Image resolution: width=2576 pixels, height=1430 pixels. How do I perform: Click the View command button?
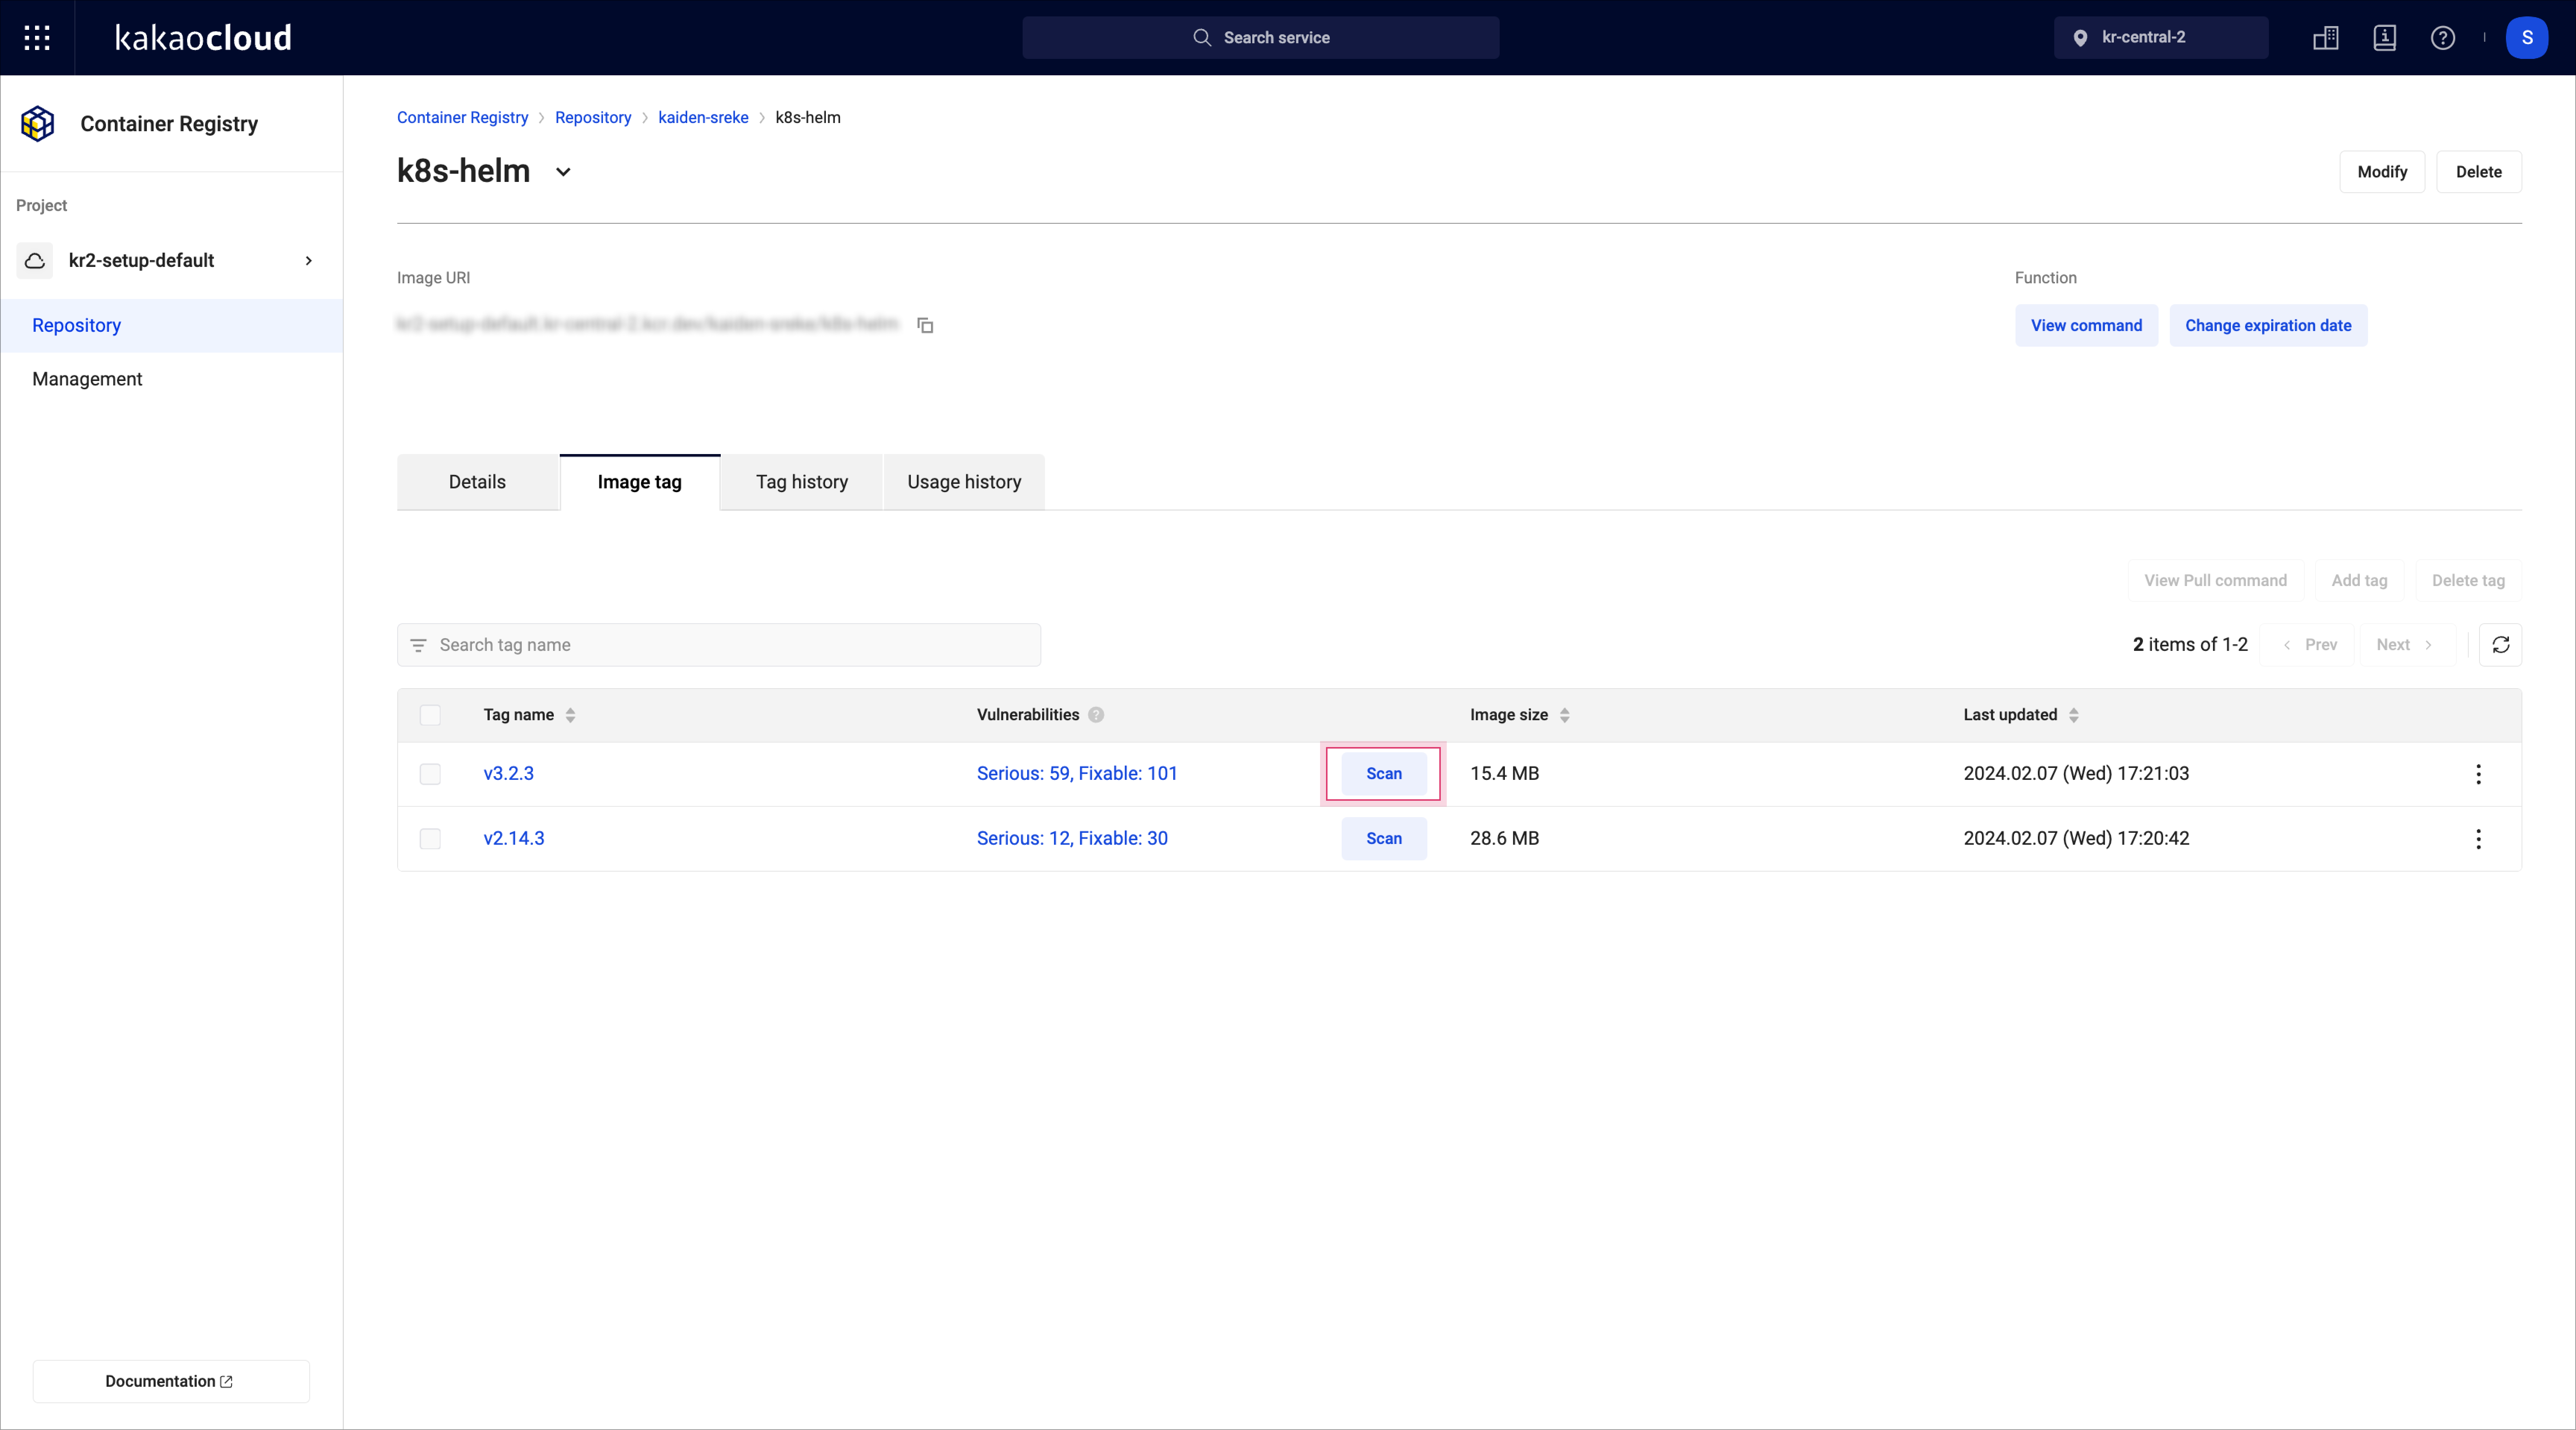pyautogui.click(x=2086, y=326)
